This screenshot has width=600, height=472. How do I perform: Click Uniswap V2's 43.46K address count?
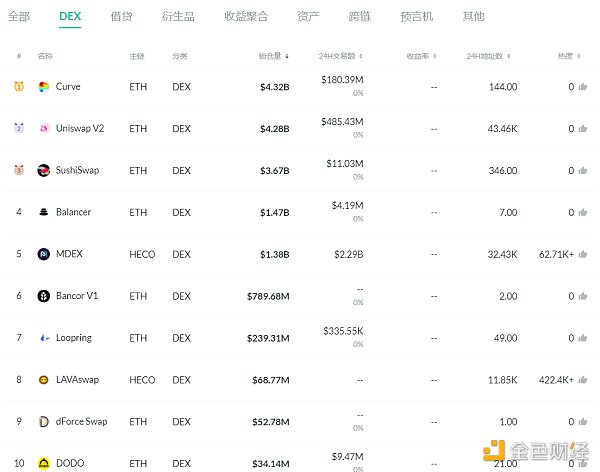click(x=502, y=129)
